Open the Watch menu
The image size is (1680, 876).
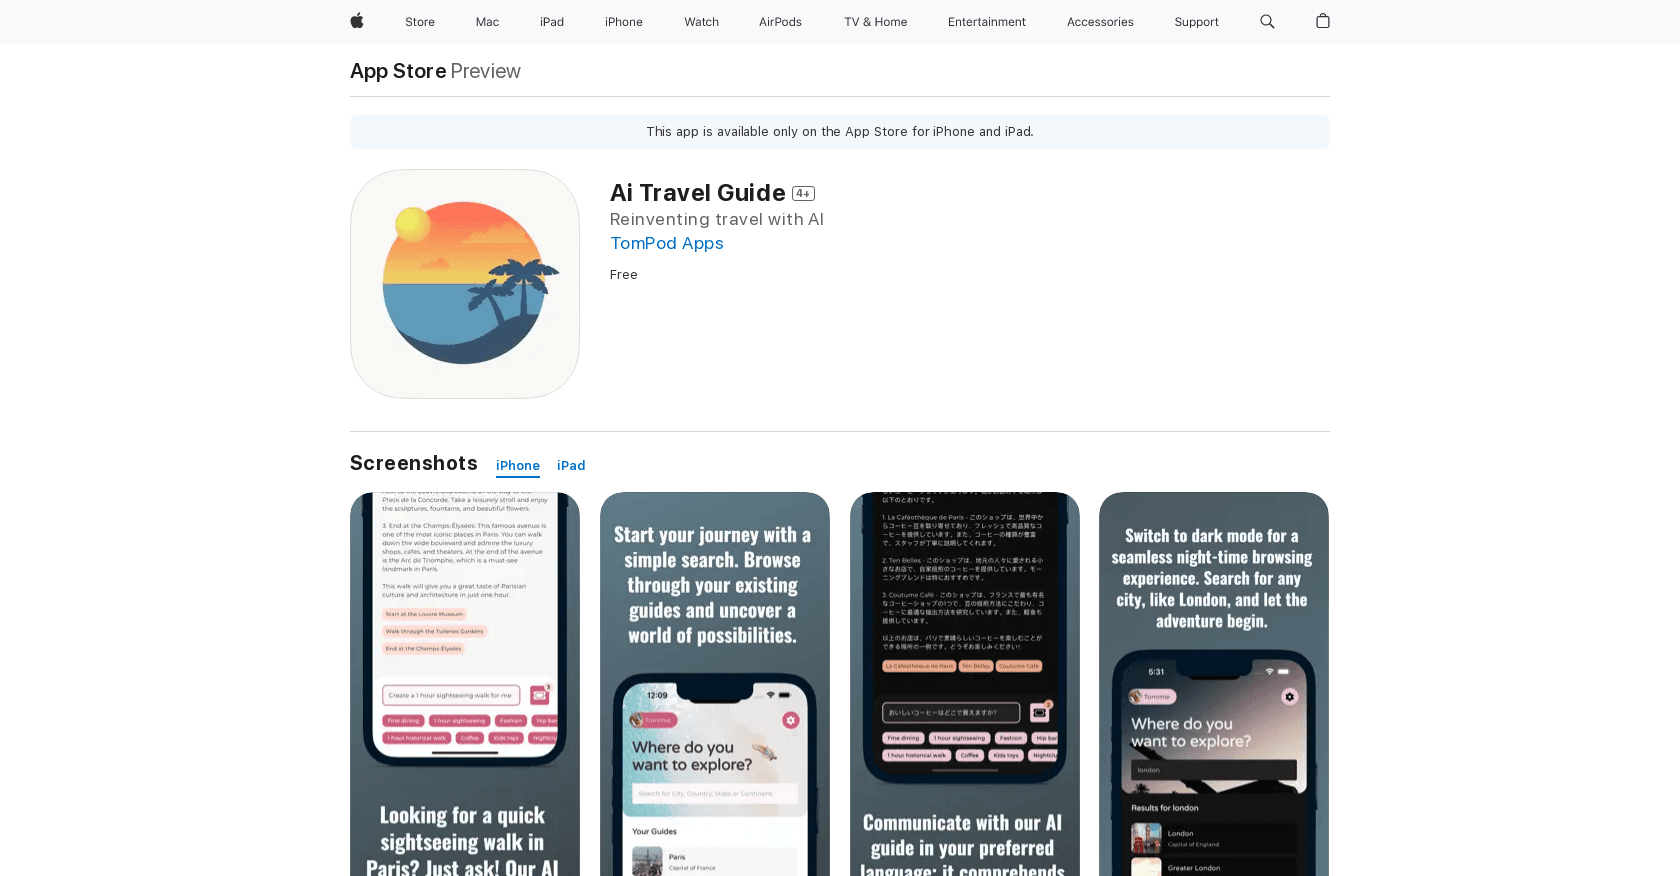[702, 22]
